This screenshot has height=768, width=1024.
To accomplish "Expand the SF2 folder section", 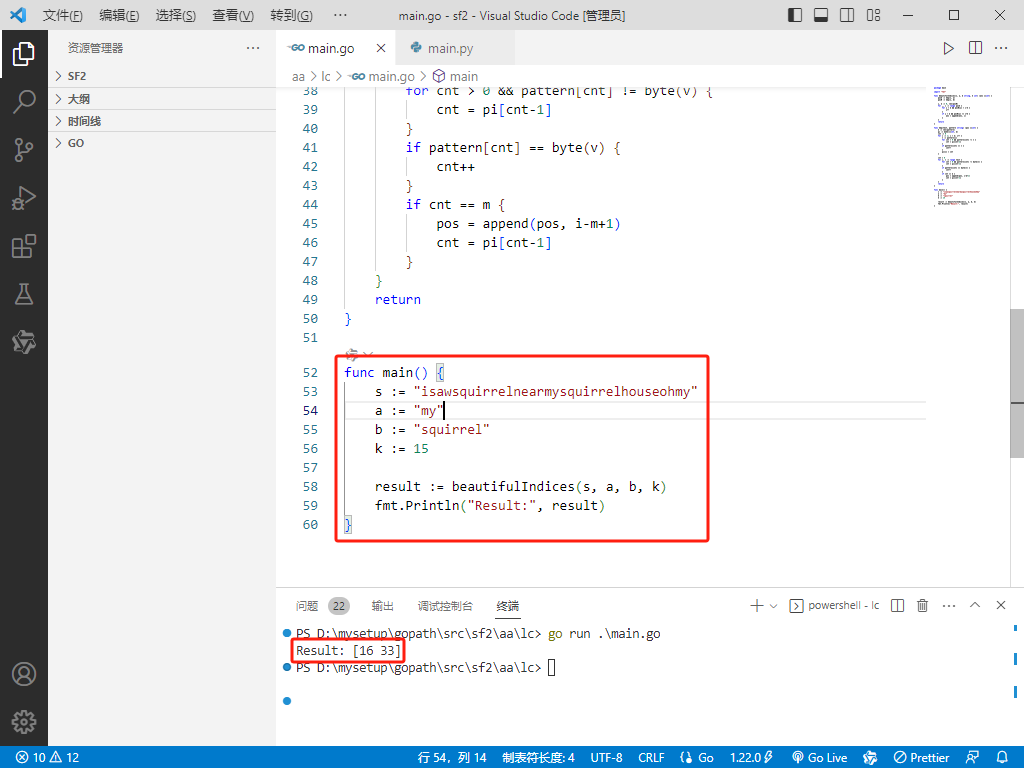I will [162, 76].
